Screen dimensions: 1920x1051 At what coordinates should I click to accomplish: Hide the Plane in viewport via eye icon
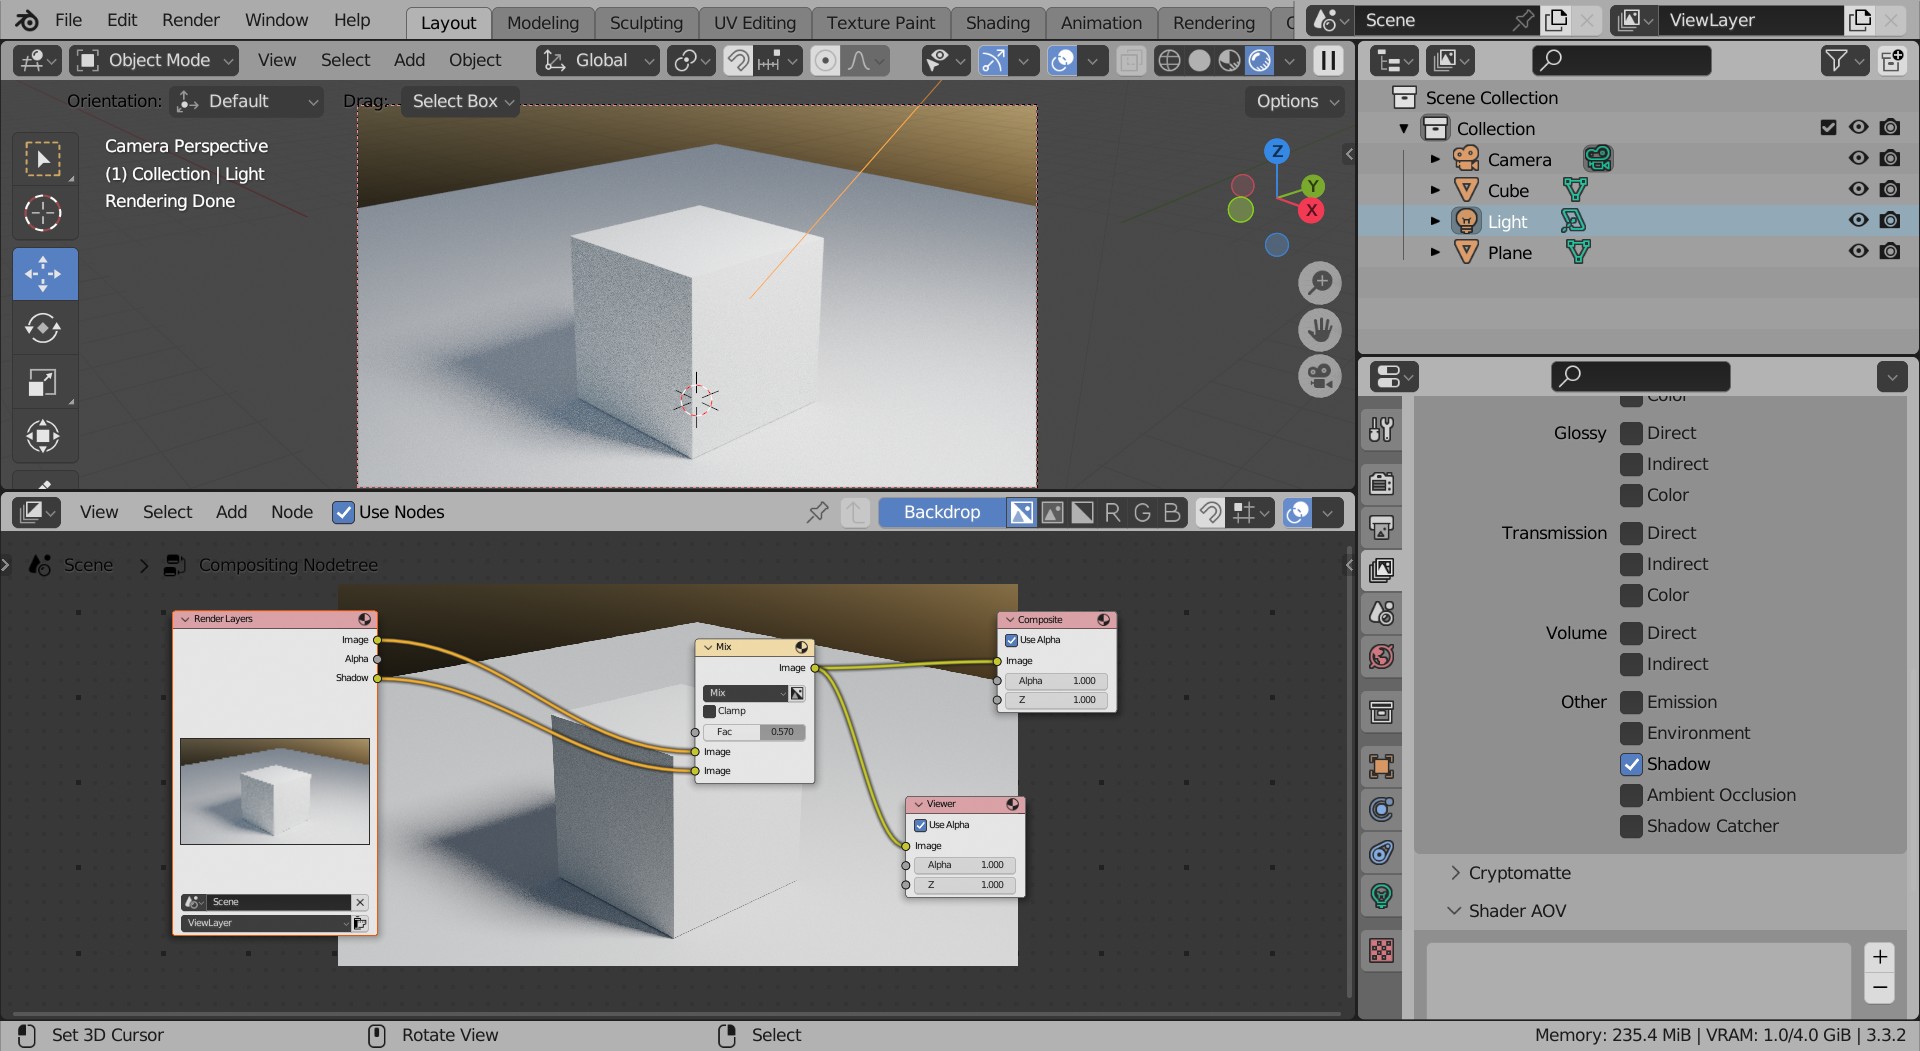[x=1858, y=252]
